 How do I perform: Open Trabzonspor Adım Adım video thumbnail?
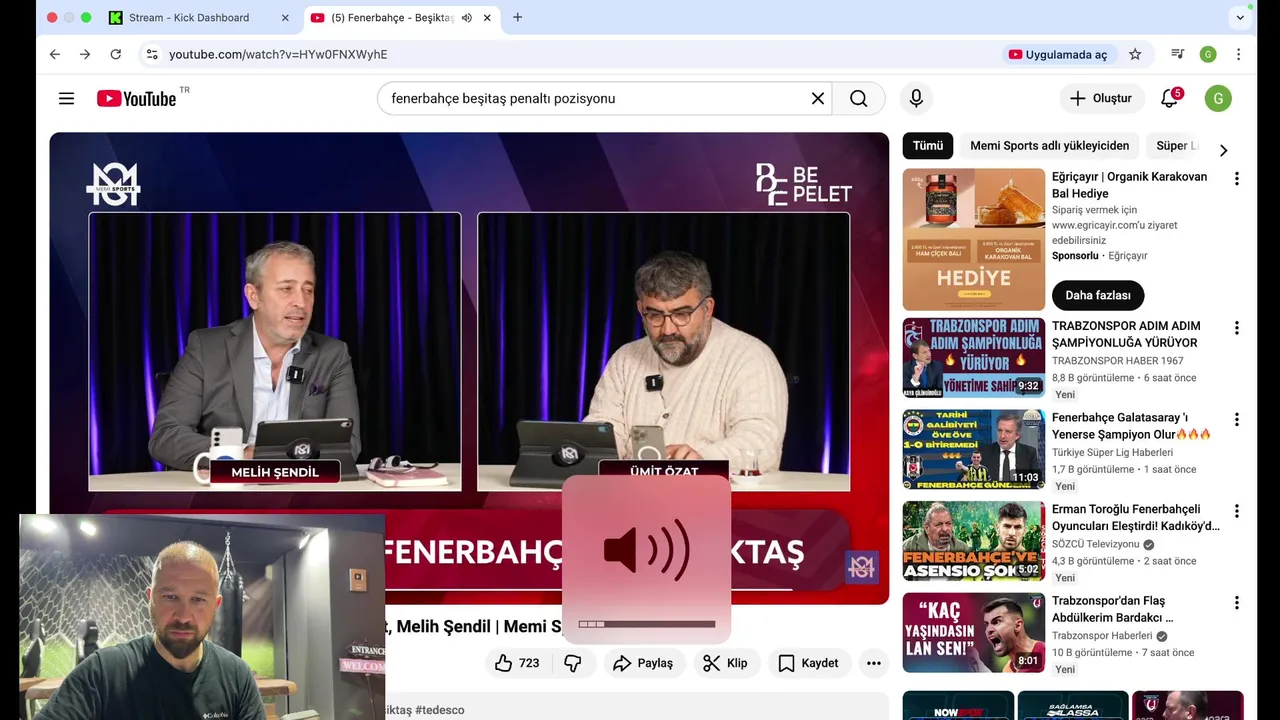[x=974, y=358]
